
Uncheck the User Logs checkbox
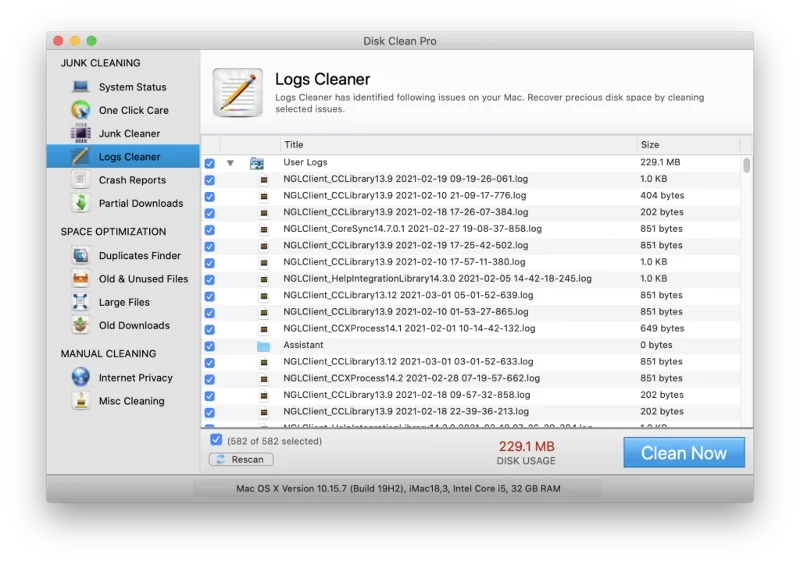[x=209, y=163]
